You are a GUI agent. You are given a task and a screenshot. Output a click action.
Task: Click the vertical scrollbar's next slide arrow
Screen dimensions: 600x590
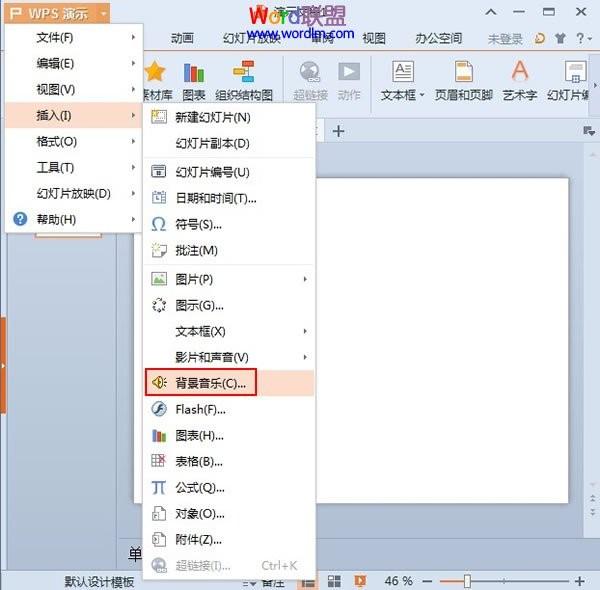592,512
